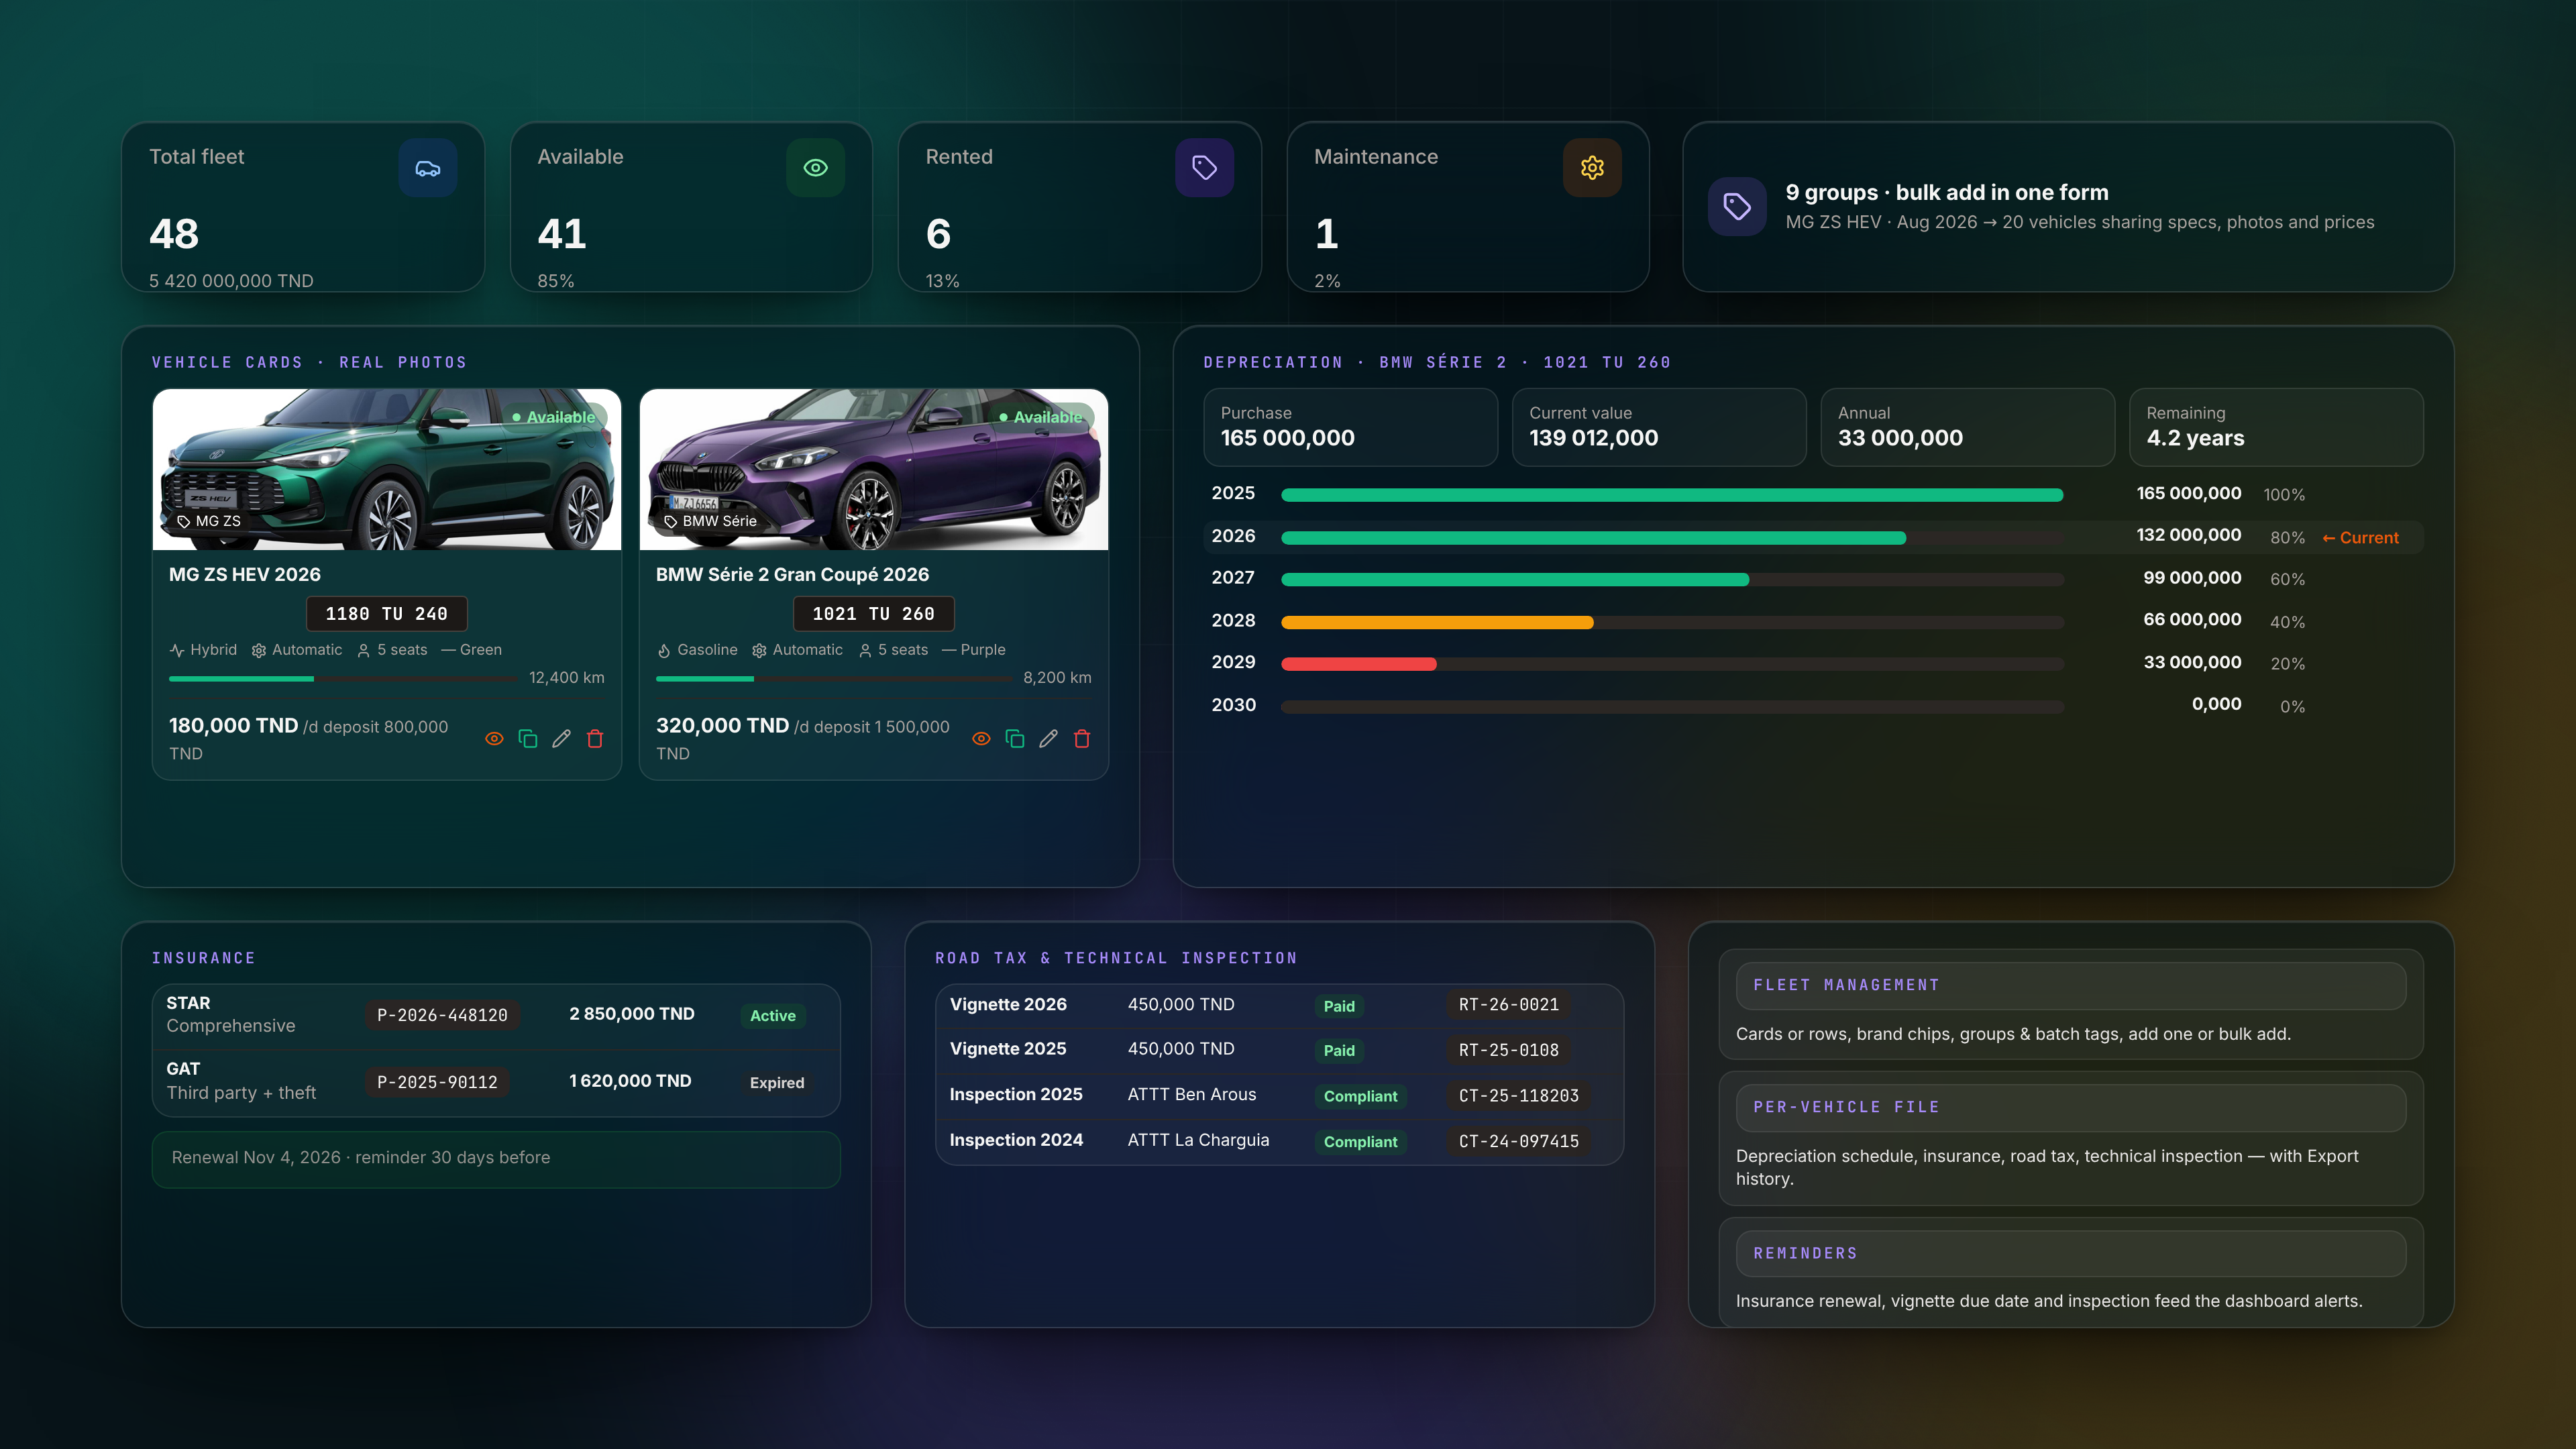
Task: Click reference CT-25-118203
Action: tap(1518, 1096)
